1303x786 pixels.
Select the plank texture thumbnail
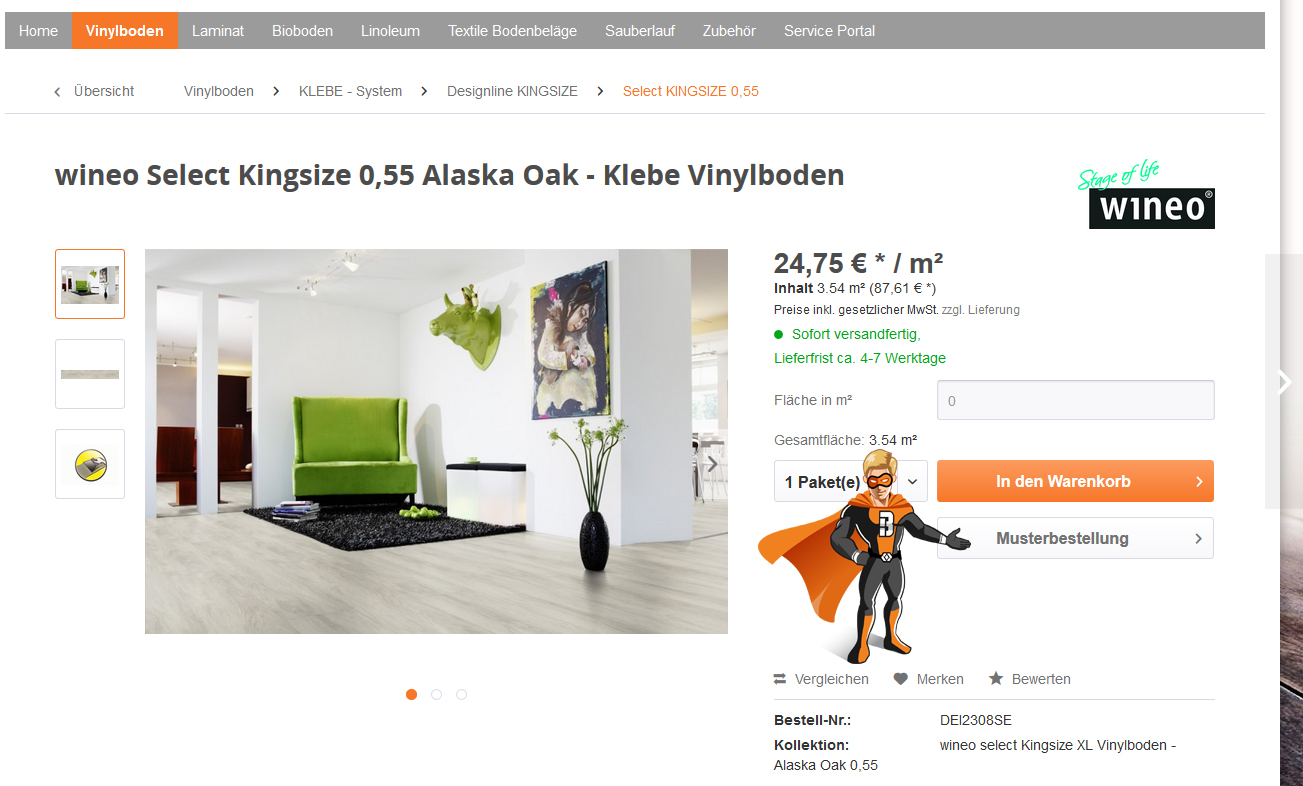[x=90, y=374]
